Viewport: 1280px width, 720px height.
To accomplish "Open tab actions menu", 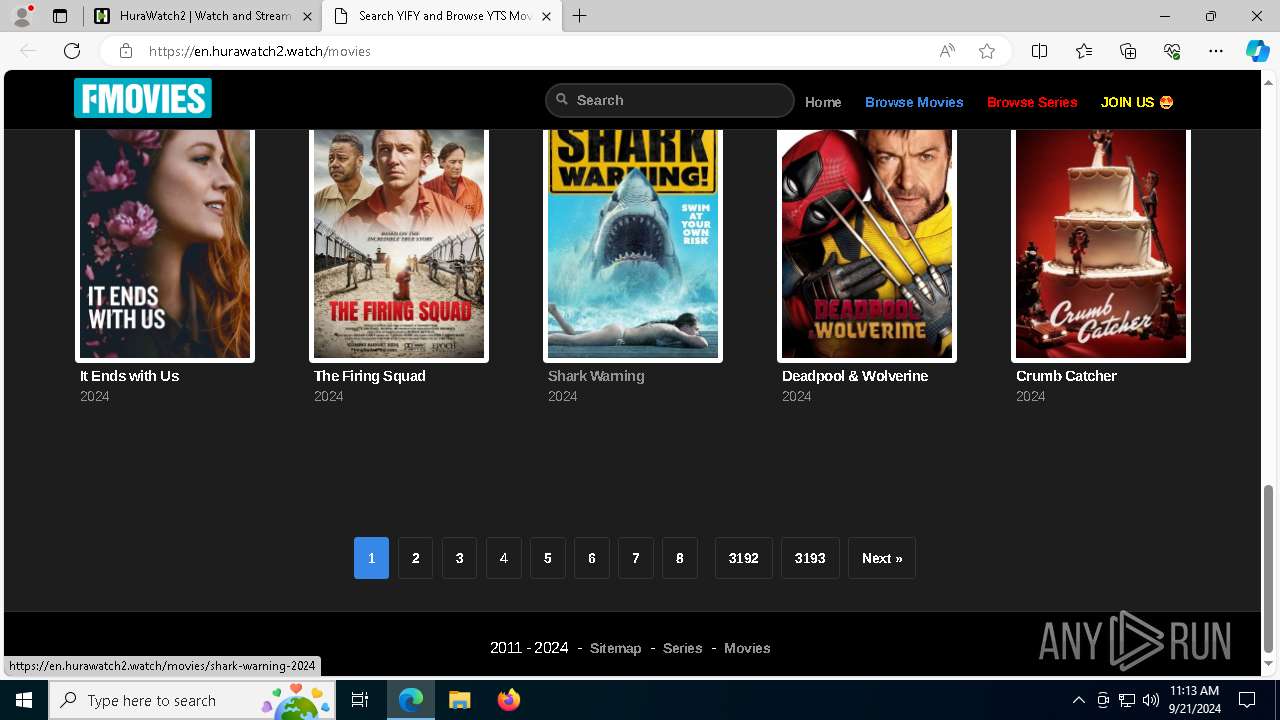I will (x=60, y=16).
